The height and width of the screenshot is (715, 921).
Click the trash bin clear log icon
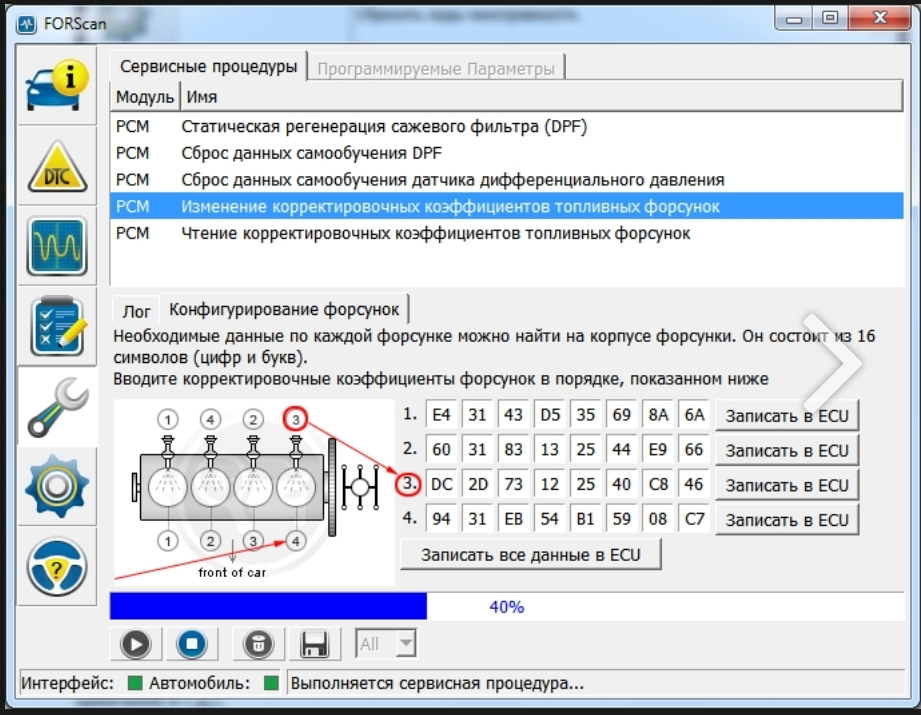(258, 644)
